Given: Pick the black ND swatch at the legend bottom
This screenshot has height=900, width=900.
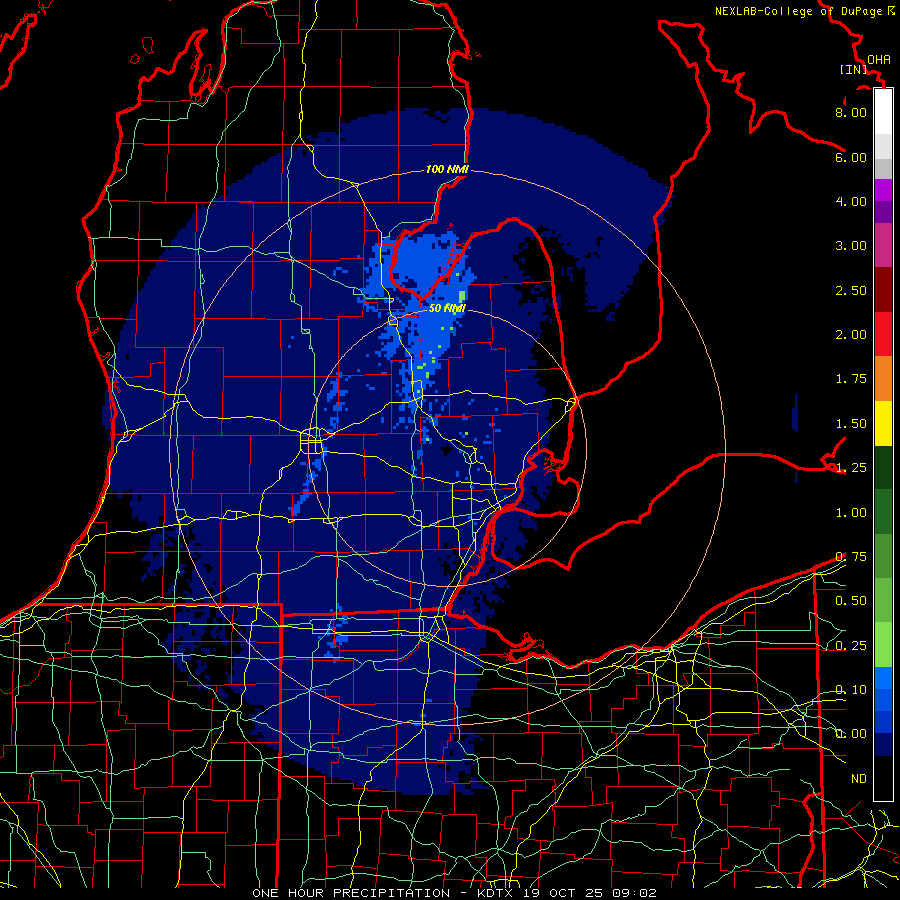Looking at the screenshot, I should (x=883, y=778).
